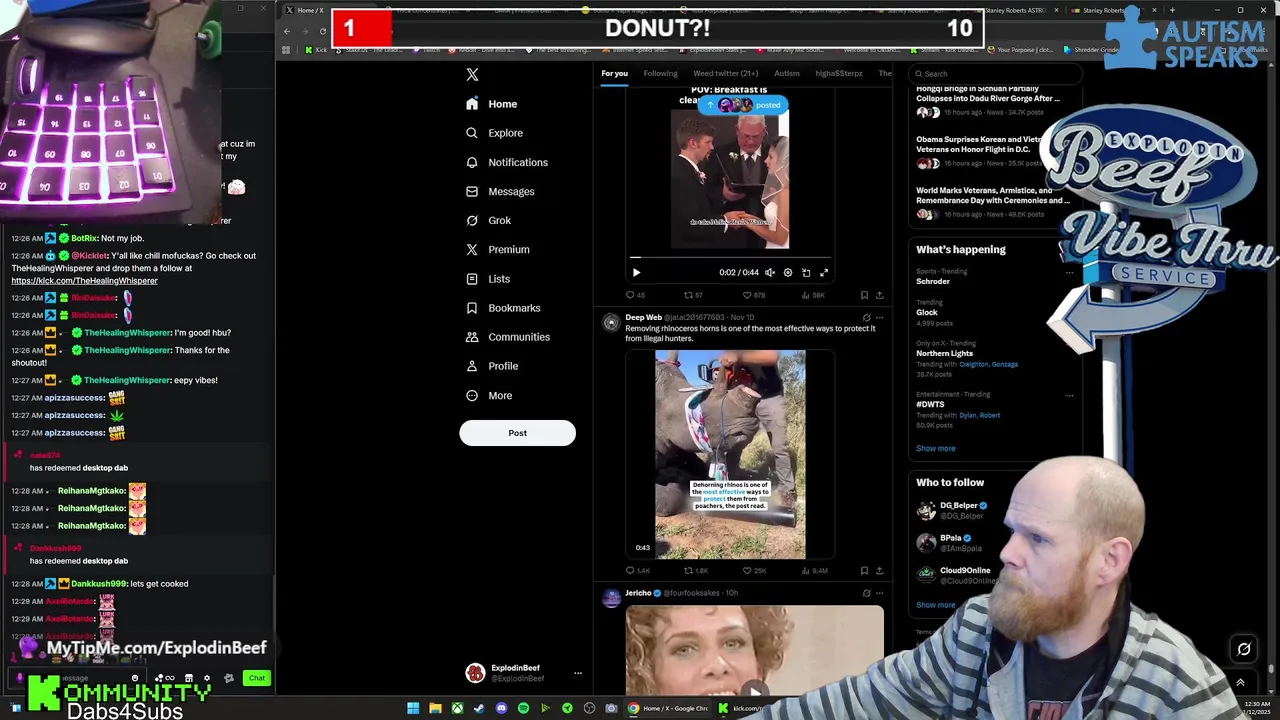The image size is (1280, 720).
Task: Like the Deep Web rhino post
Action: pos(754,571)
